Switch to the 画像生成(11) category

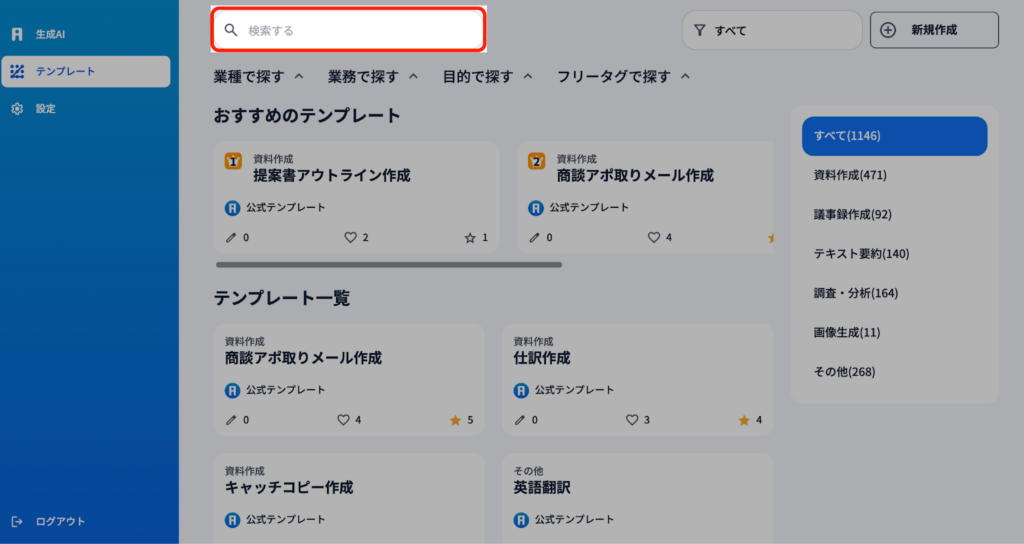847,332
